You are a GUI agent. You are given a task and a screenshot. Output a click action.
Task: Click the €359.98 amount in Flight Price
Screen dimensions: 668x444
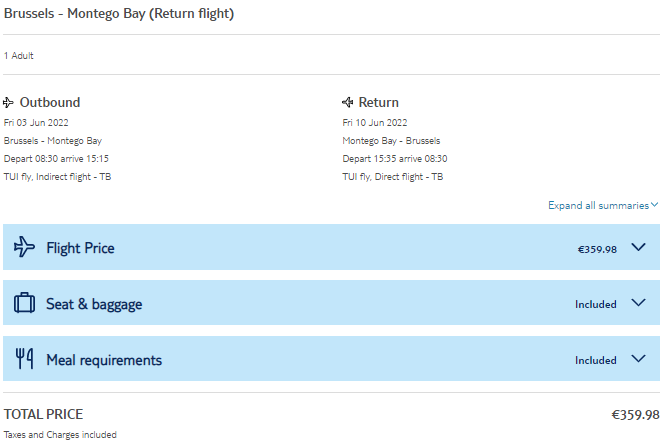click(x=597, y=249)
